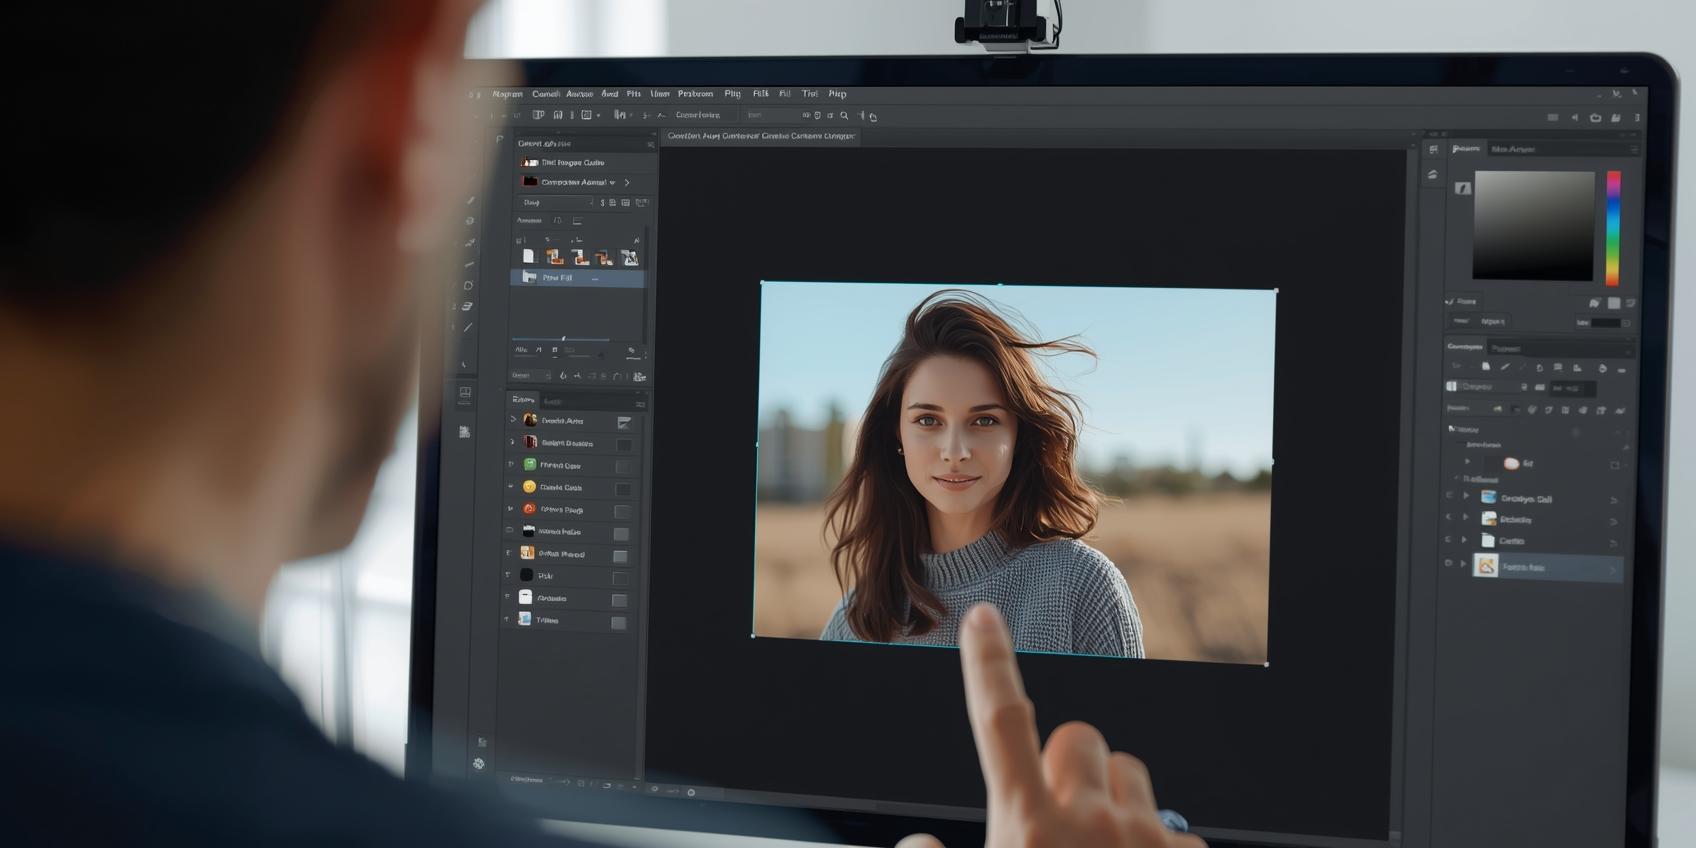1696x848 pixels.
Task: Click the page icon in the right layers toolbar
Action: coord(1486,367)
